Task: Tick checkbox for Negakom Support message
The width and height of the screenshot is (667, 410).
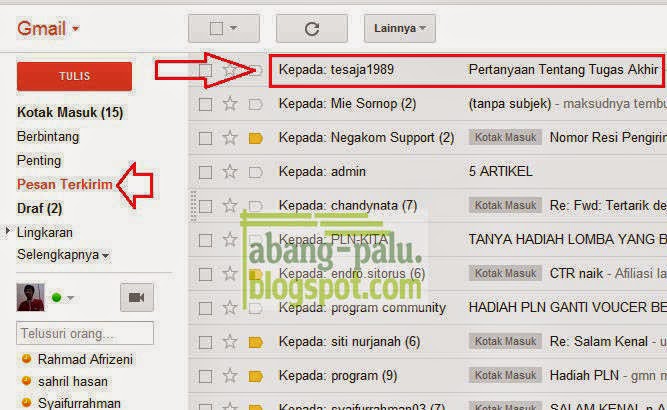Action: (205, 138)
